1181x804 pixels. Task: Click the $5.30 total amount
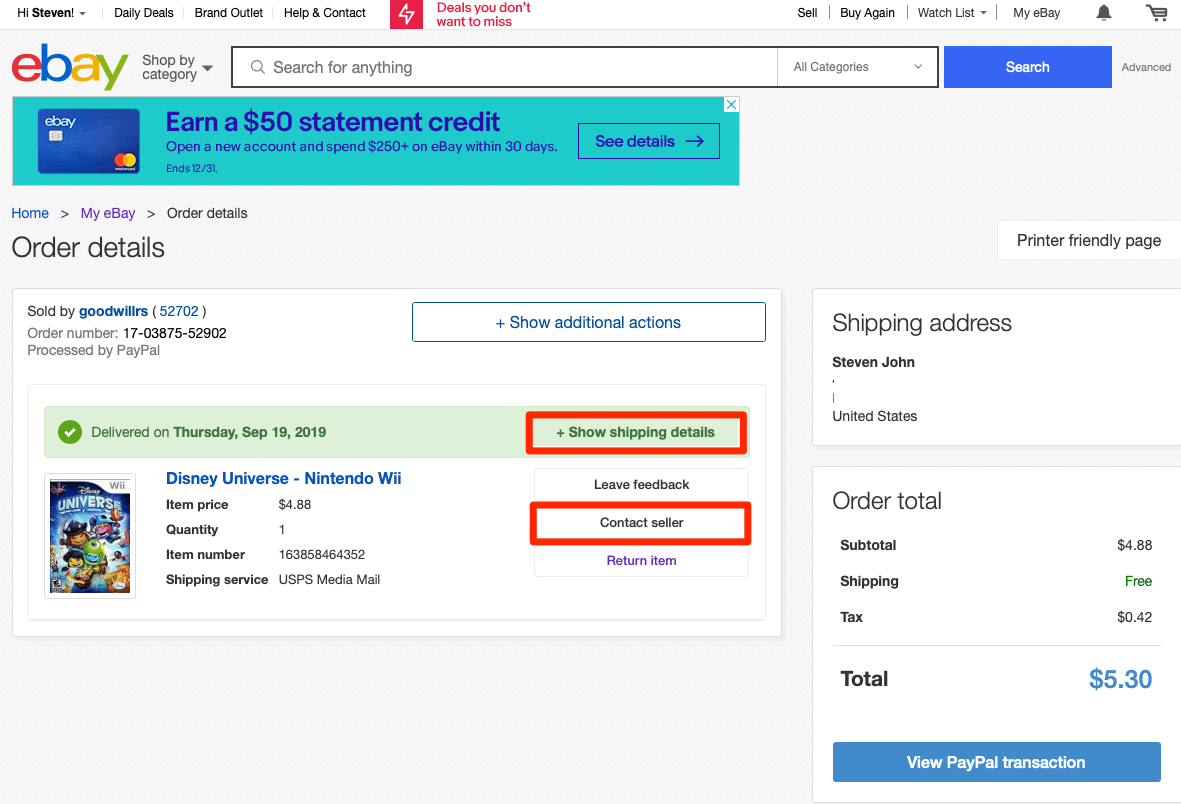point(1120,679)
